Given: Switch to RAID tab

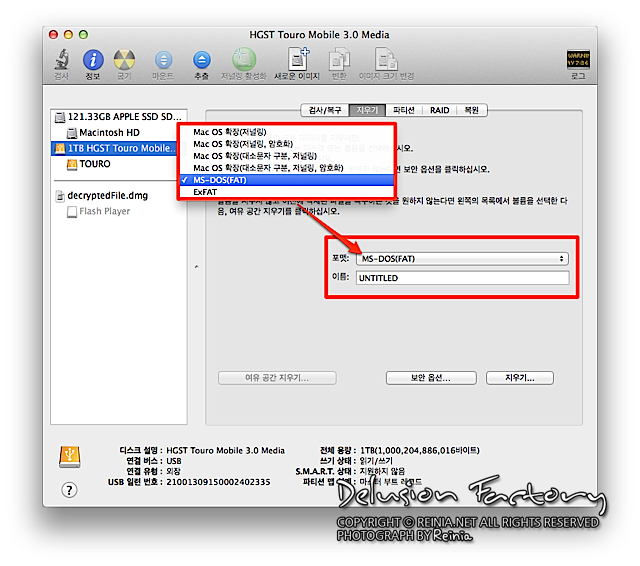Looking at the screenshot, I should click(x=440, y=110).
